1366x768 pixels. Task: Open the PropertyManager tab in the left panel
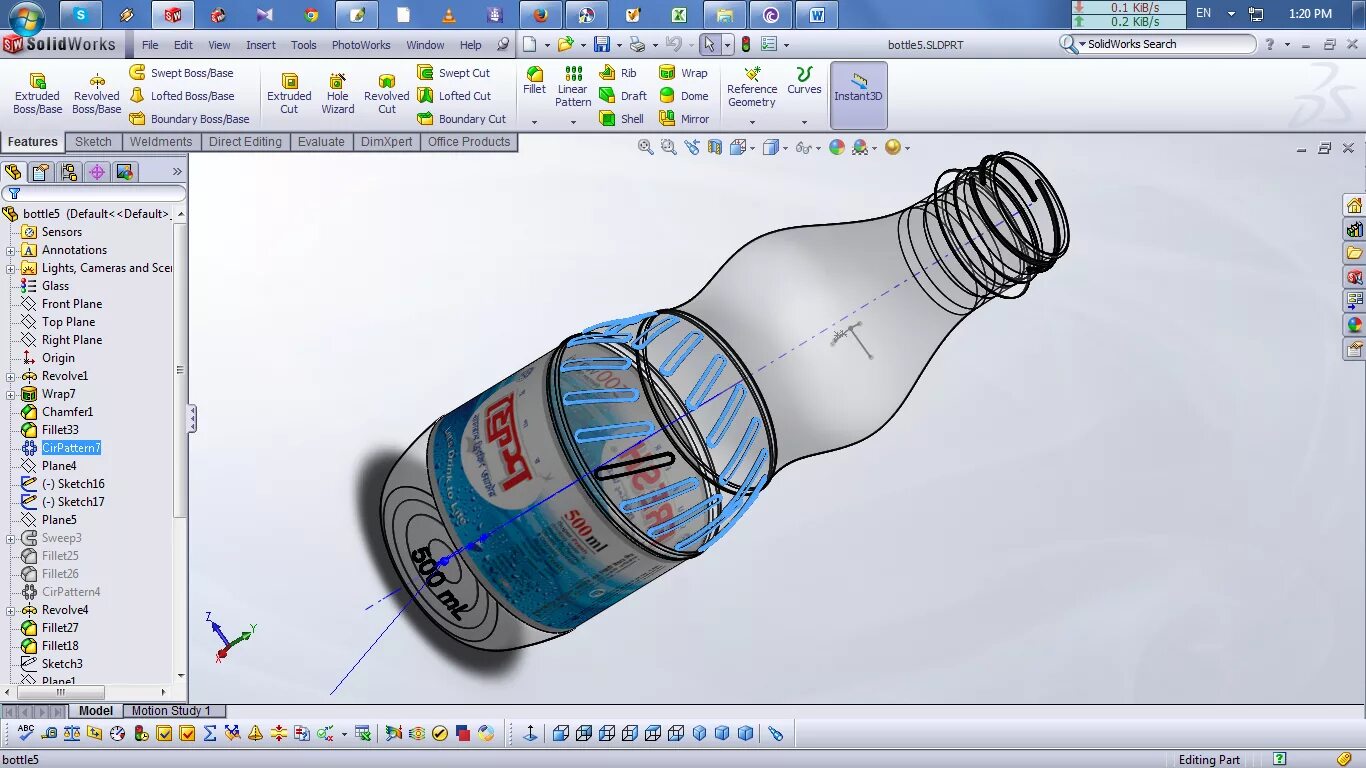41,172
